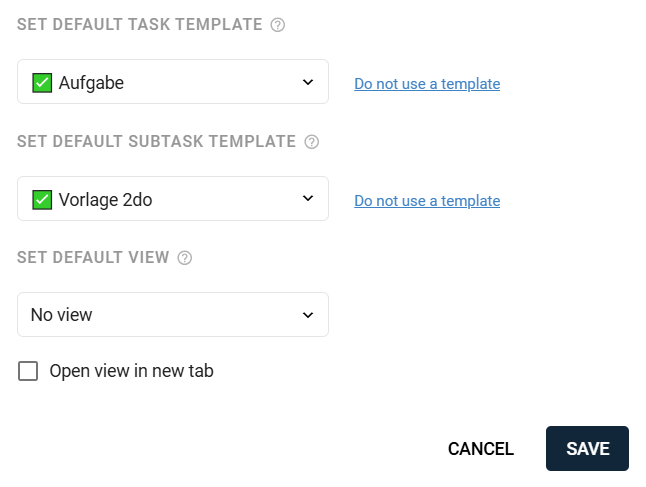Viewport: 646px width, 487px height.
Task: Click "Do not use a template" link beside Vorlage 2do
Action: pos(427,201)
